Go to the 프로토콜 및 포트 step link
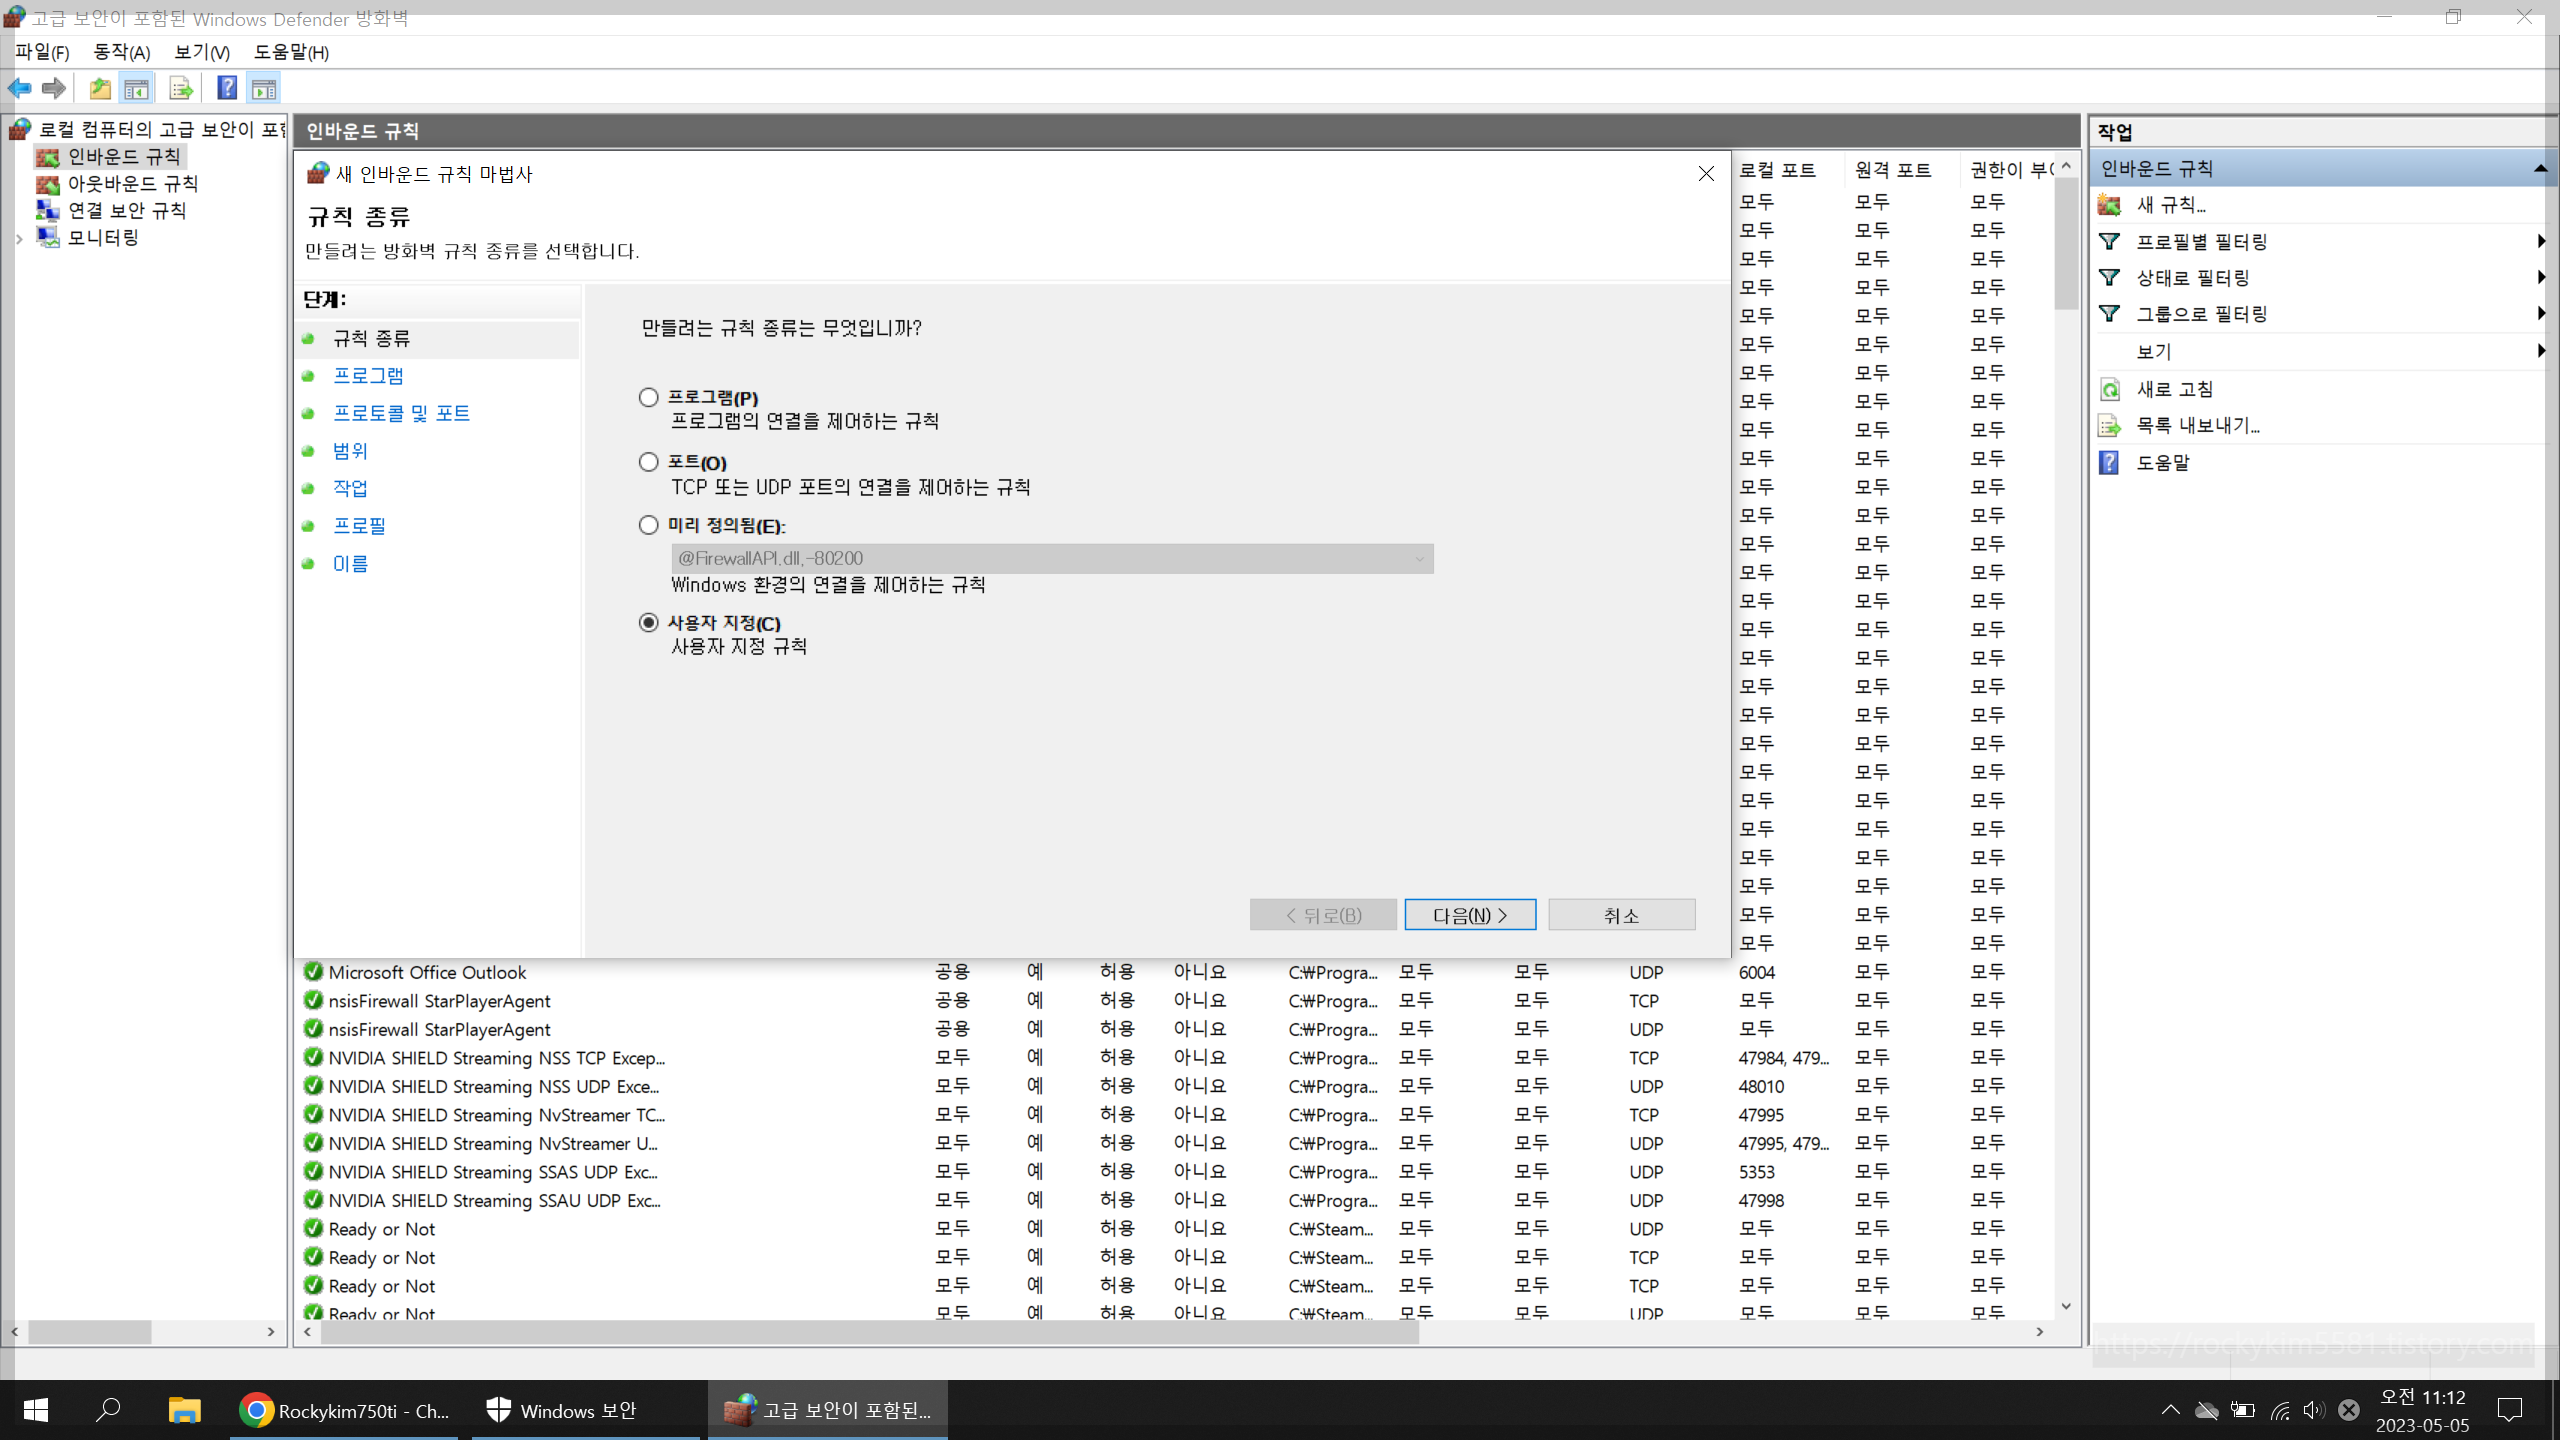The image size is (2560, 1440). point(401,413)
